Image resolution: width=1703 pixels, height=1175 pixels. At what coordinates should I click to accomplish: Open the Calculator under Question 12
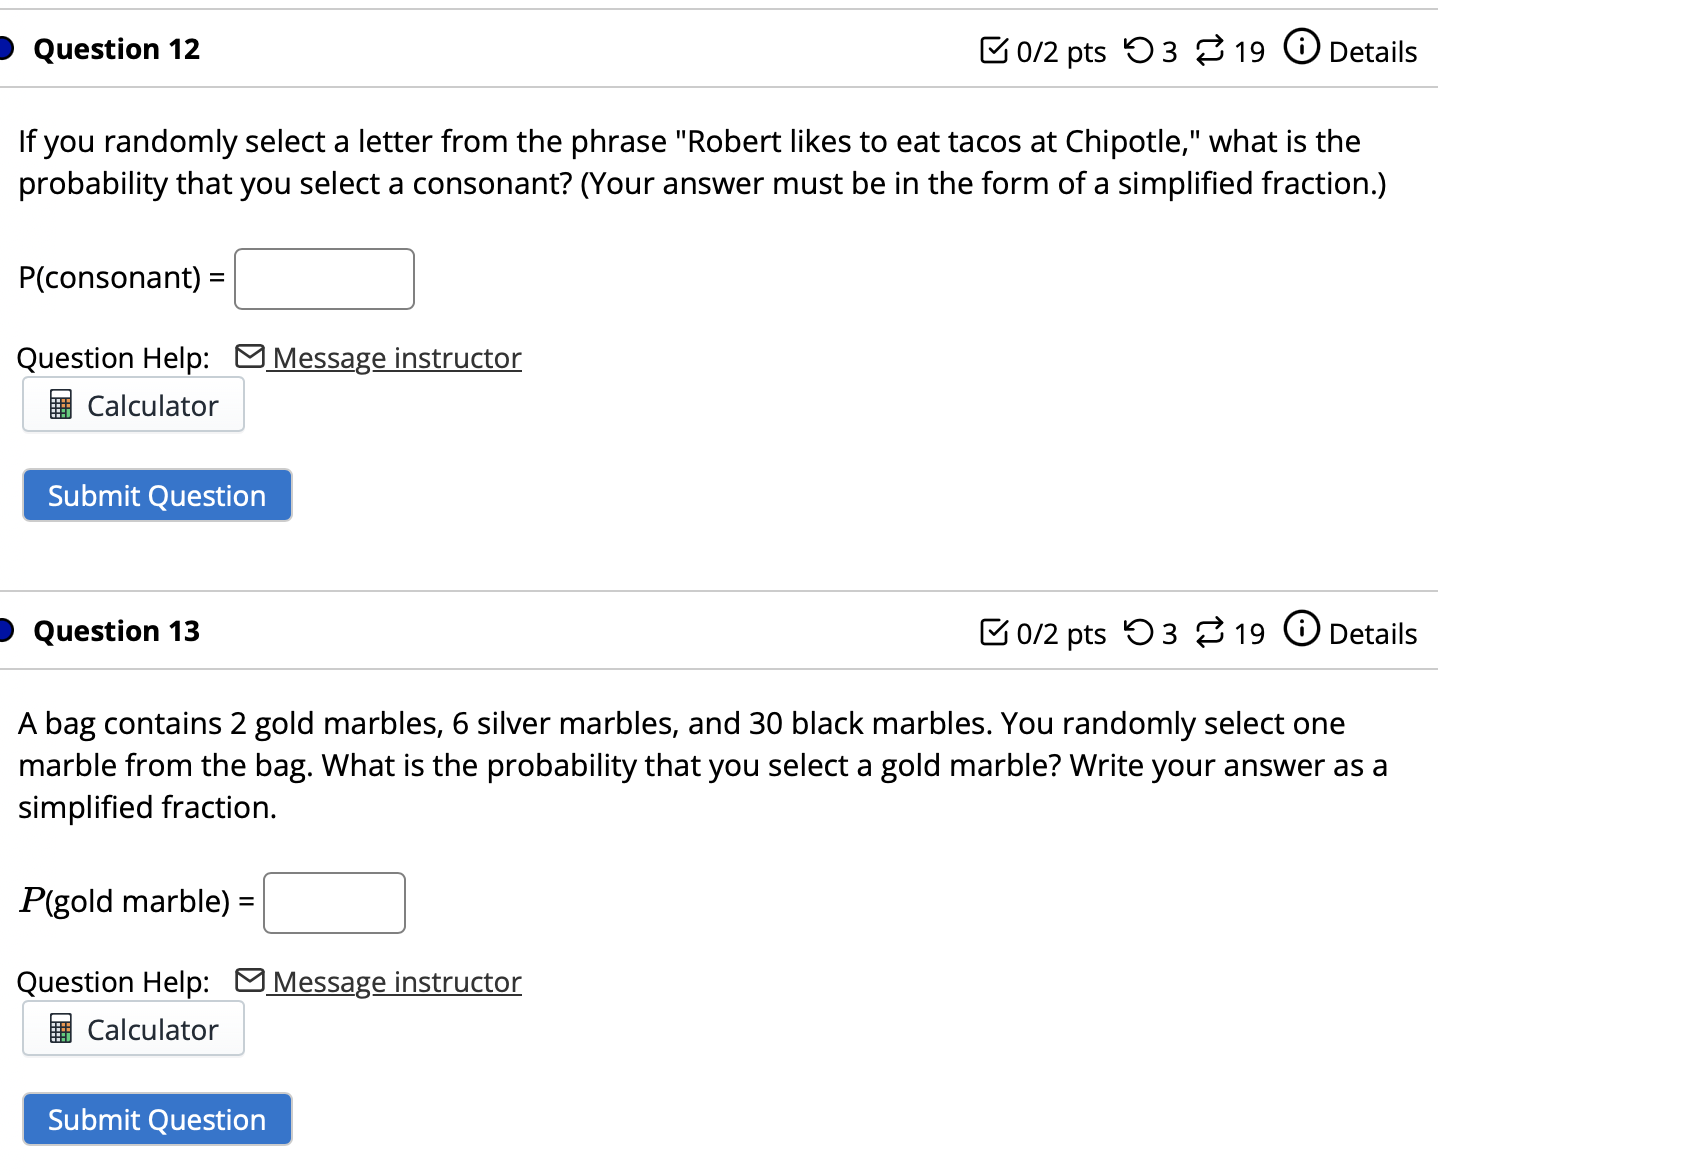133,404
